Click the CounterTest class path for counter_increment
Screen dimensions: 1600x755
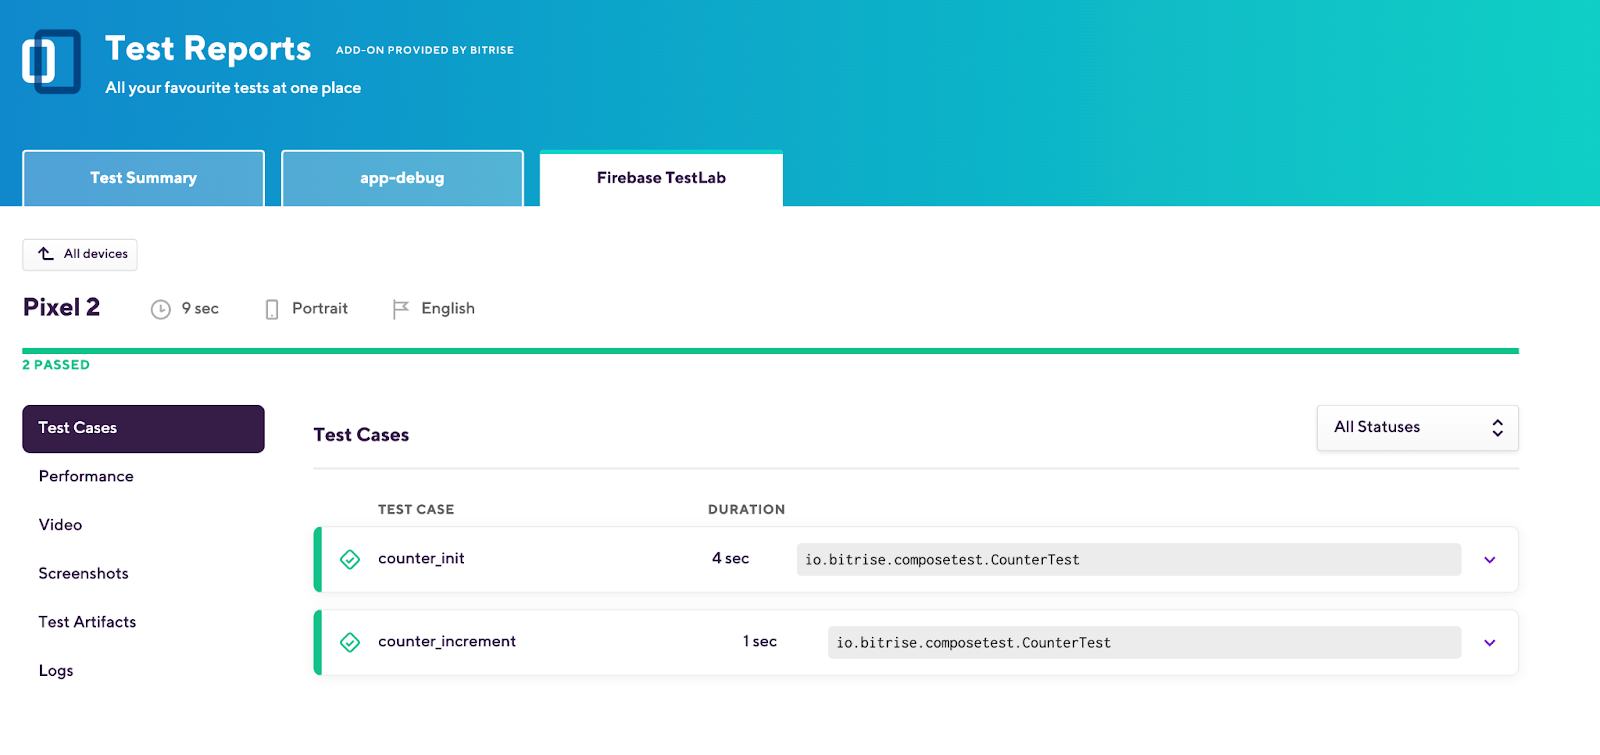1145,643
